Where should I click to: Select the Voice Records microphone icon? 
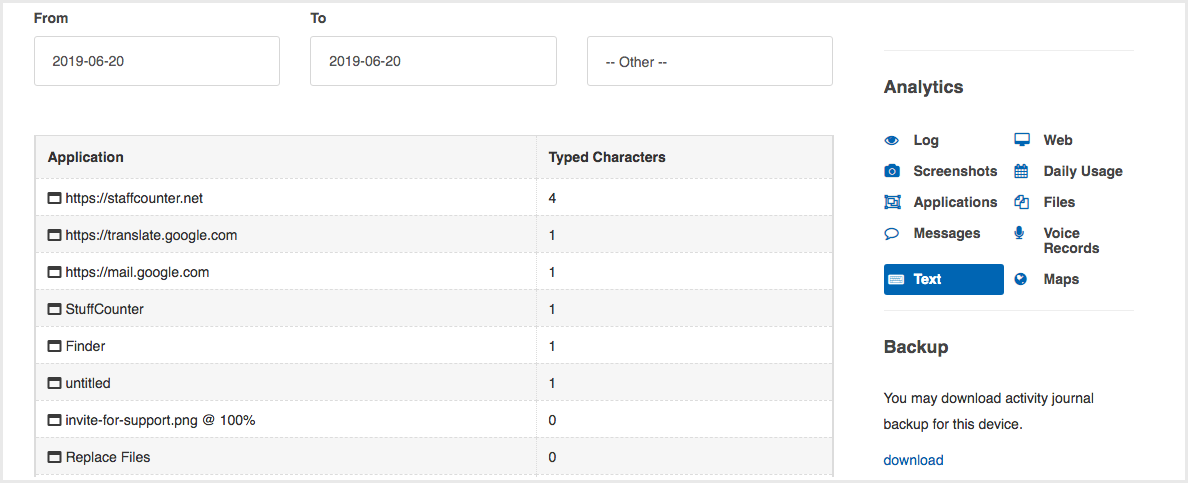tap(1020, 233)
